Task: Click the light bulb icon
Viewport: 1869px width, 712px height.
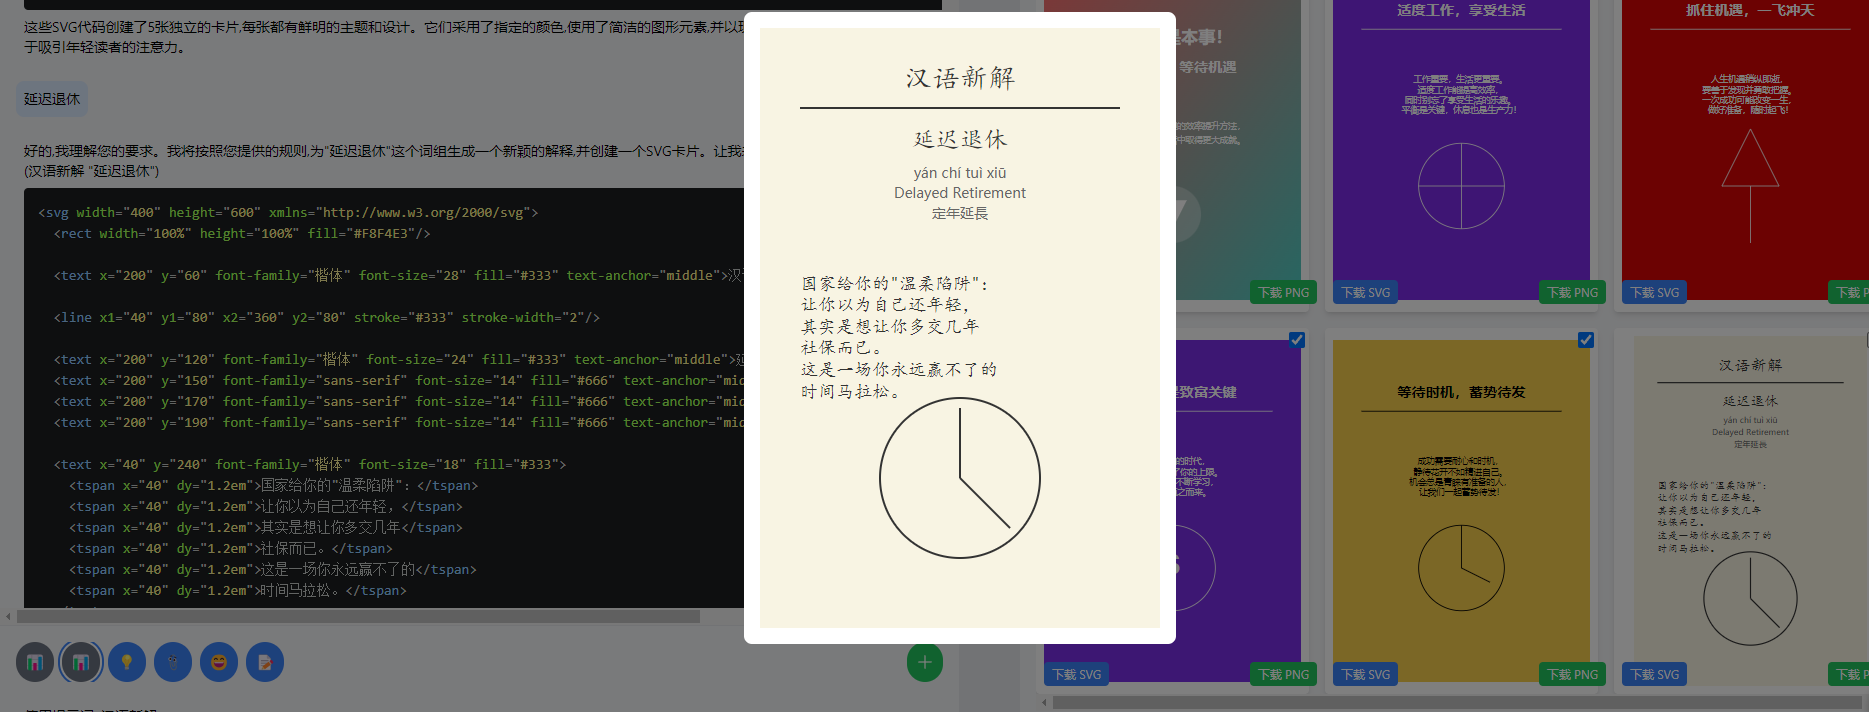Action: [x=127, y=662]
